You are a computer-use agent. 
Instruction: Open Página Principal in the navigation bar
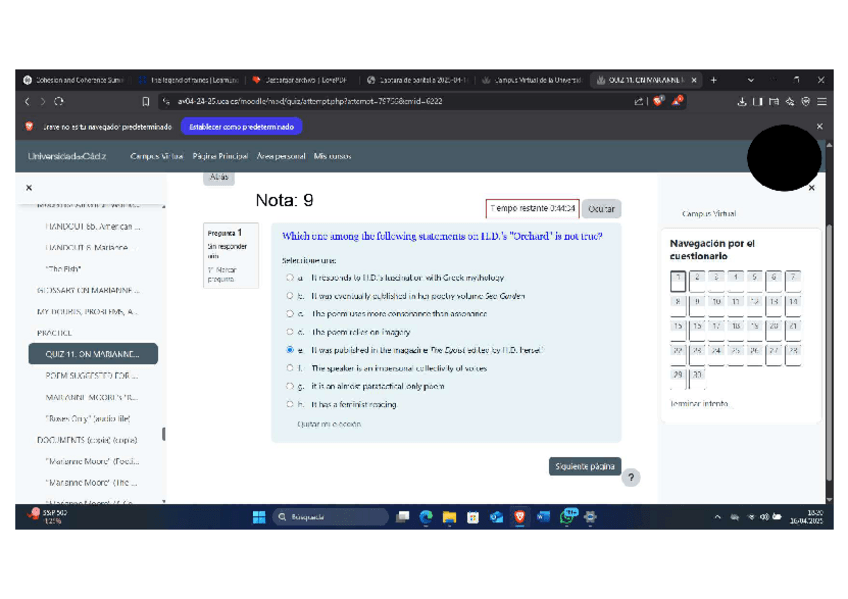tap(220, 156)
